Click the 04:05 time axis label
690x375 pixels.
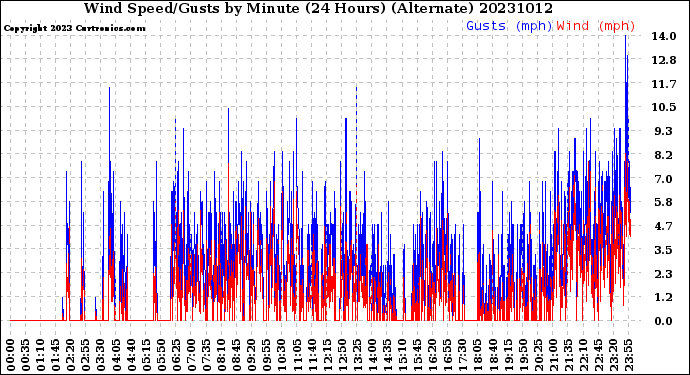116,355
